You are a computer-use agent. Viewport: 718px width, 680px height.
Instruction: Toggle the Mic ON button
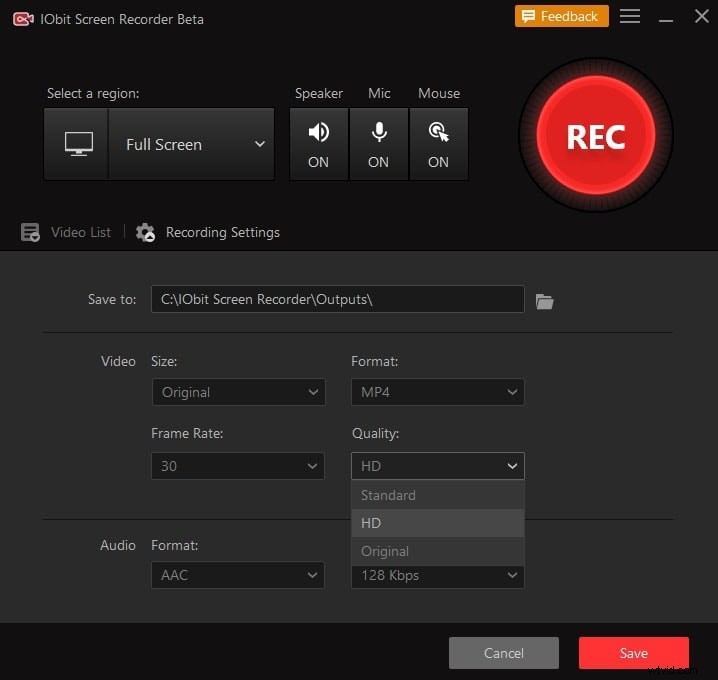(x=379, y=144)
